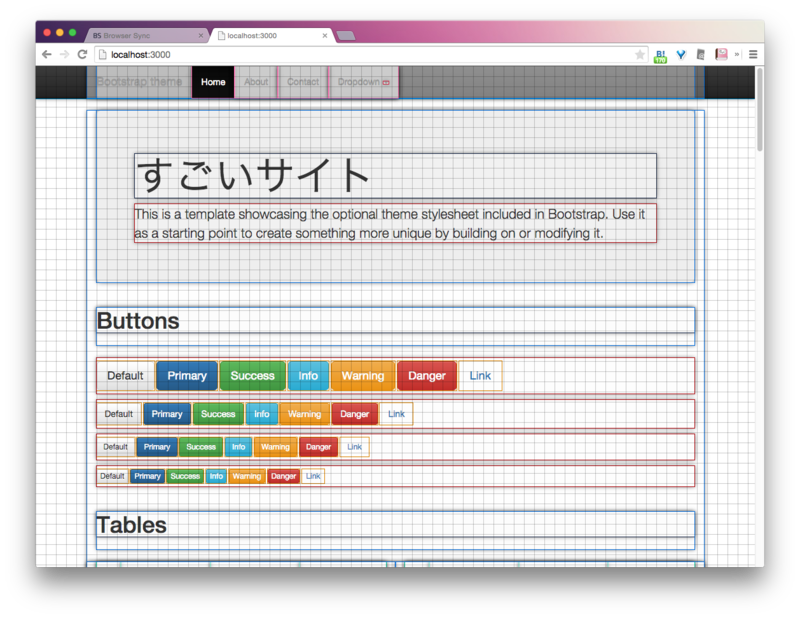
Task: Click second-row Link button
Action: [396, 414]
